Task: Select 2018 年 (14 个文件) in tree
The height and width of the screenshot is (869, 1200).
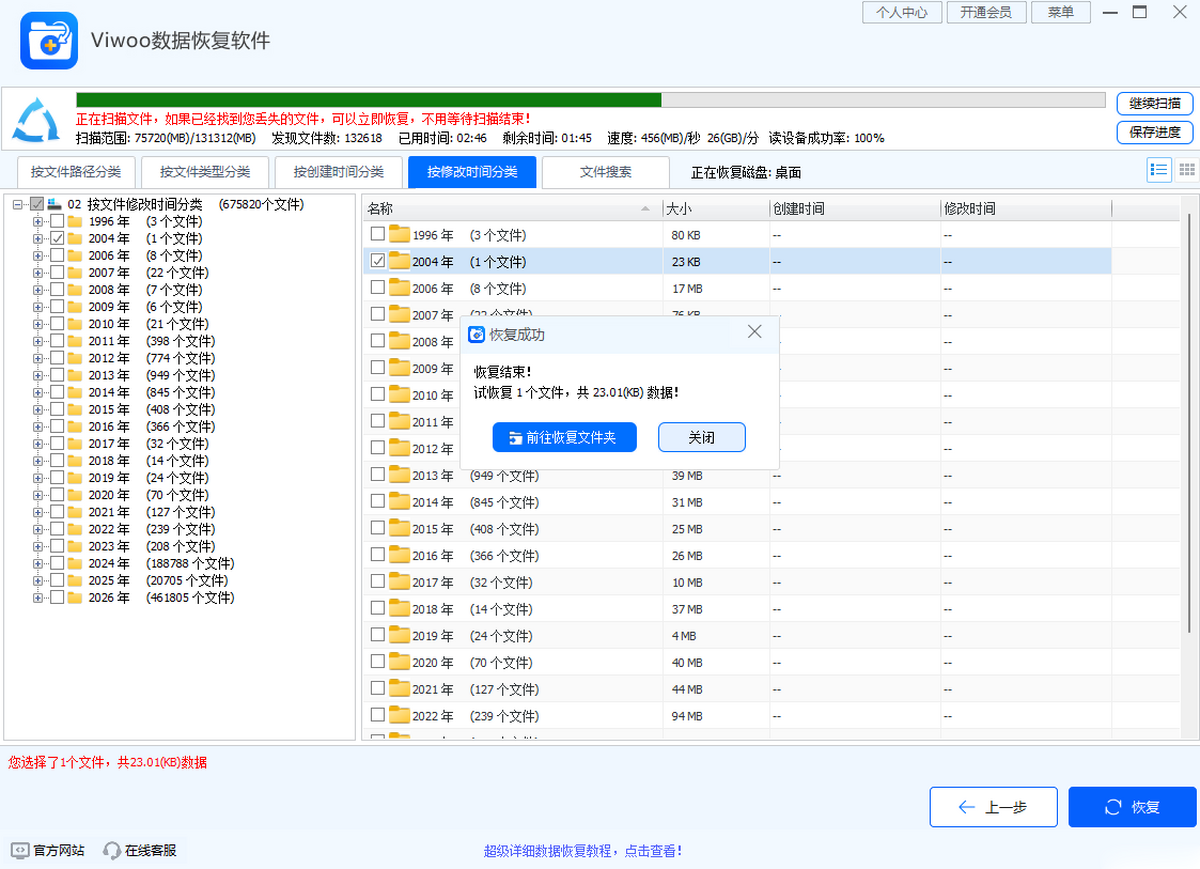Action: (x=149, y=461)
